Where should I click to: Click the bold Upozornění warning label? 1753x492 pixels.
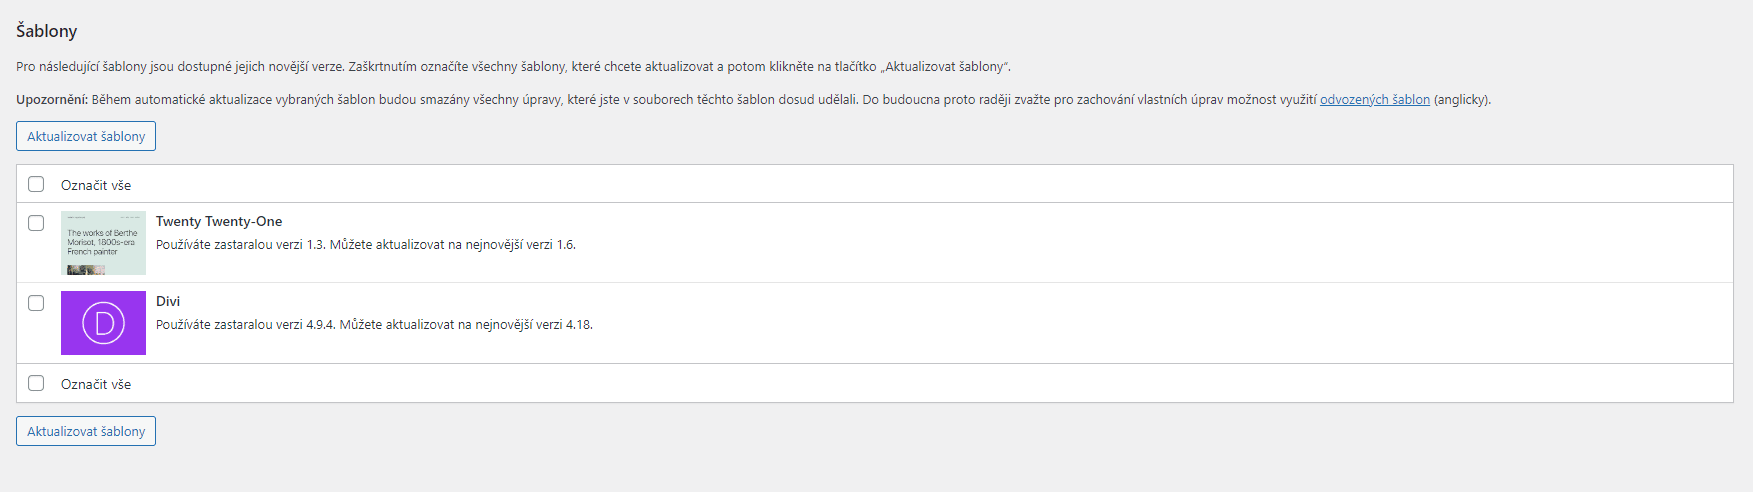coord(52,100)
